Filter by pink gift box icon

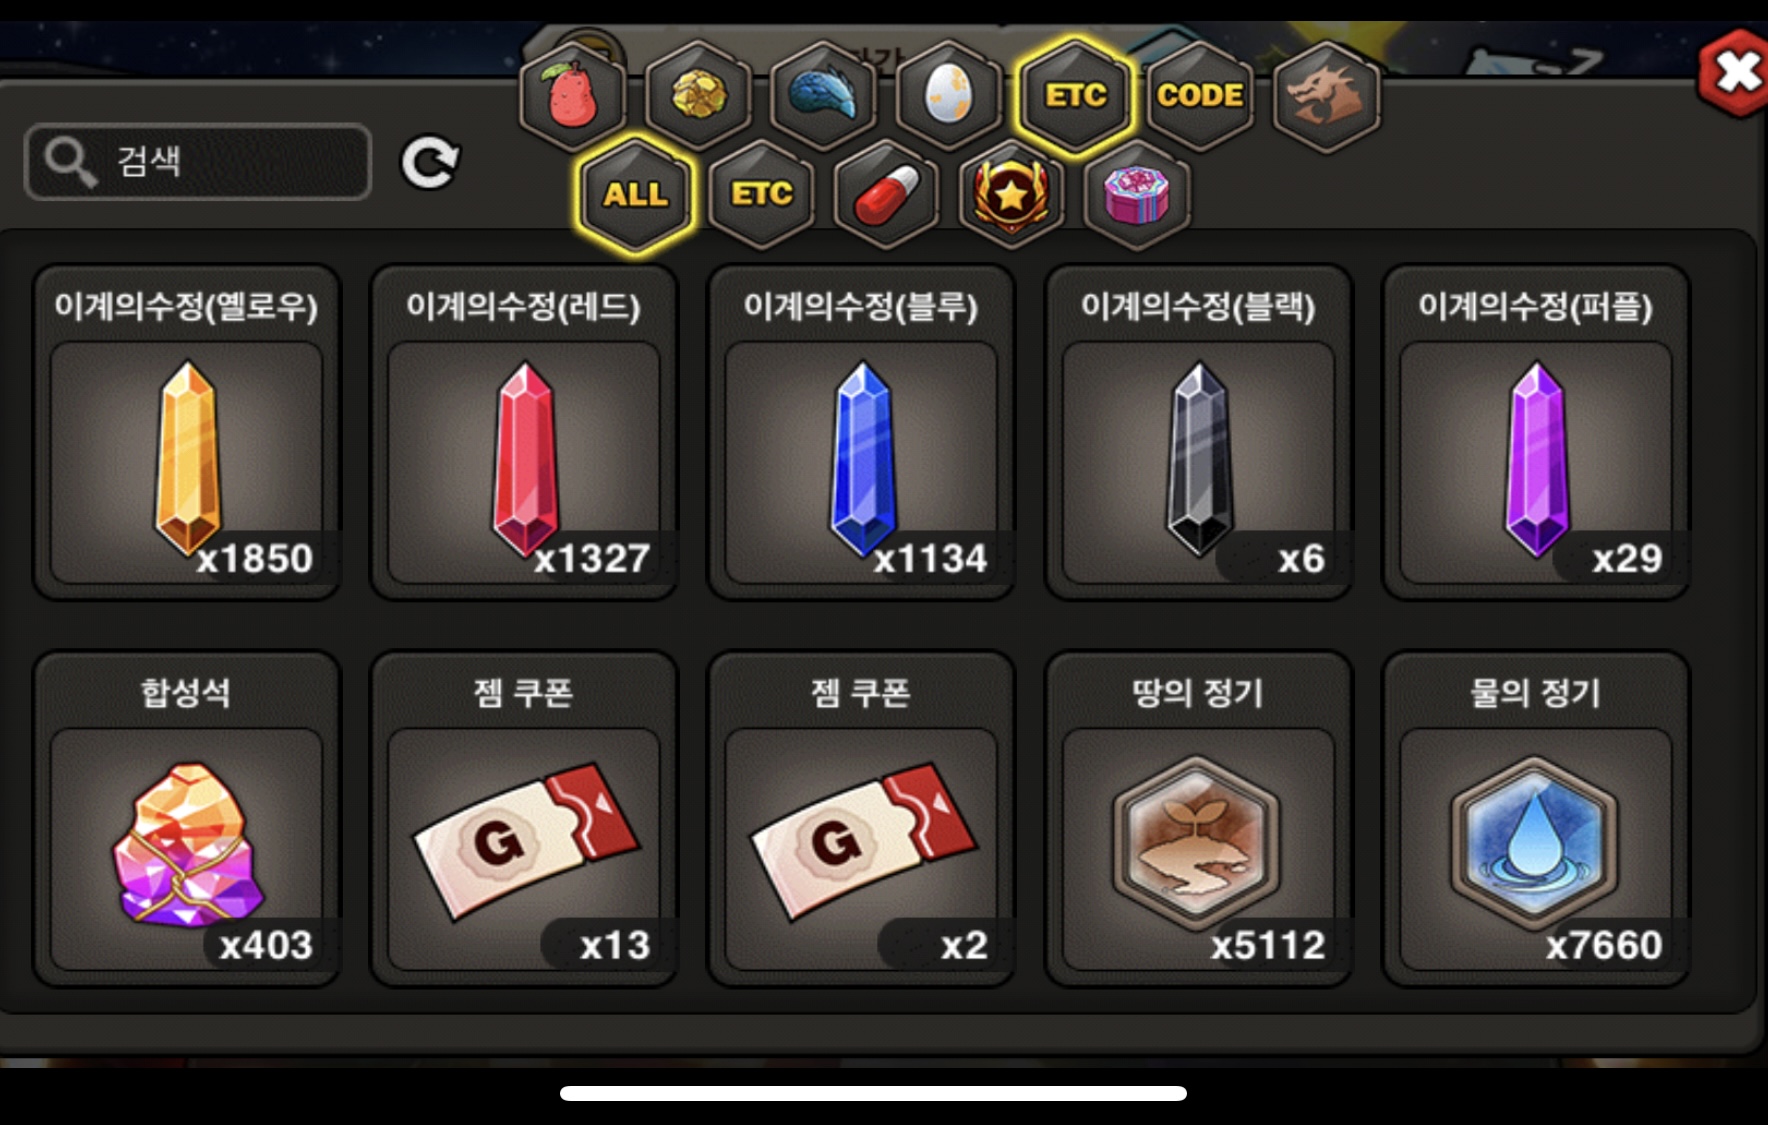click(x=1137, y=194)
